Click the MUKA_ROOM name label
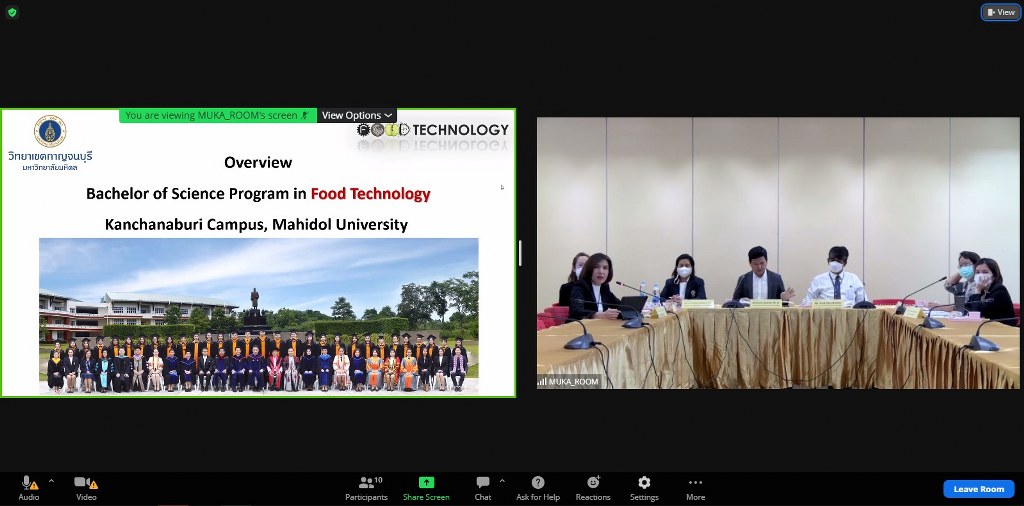The width and height of the screenshot is (1024, 506). [x=568, y=382]
